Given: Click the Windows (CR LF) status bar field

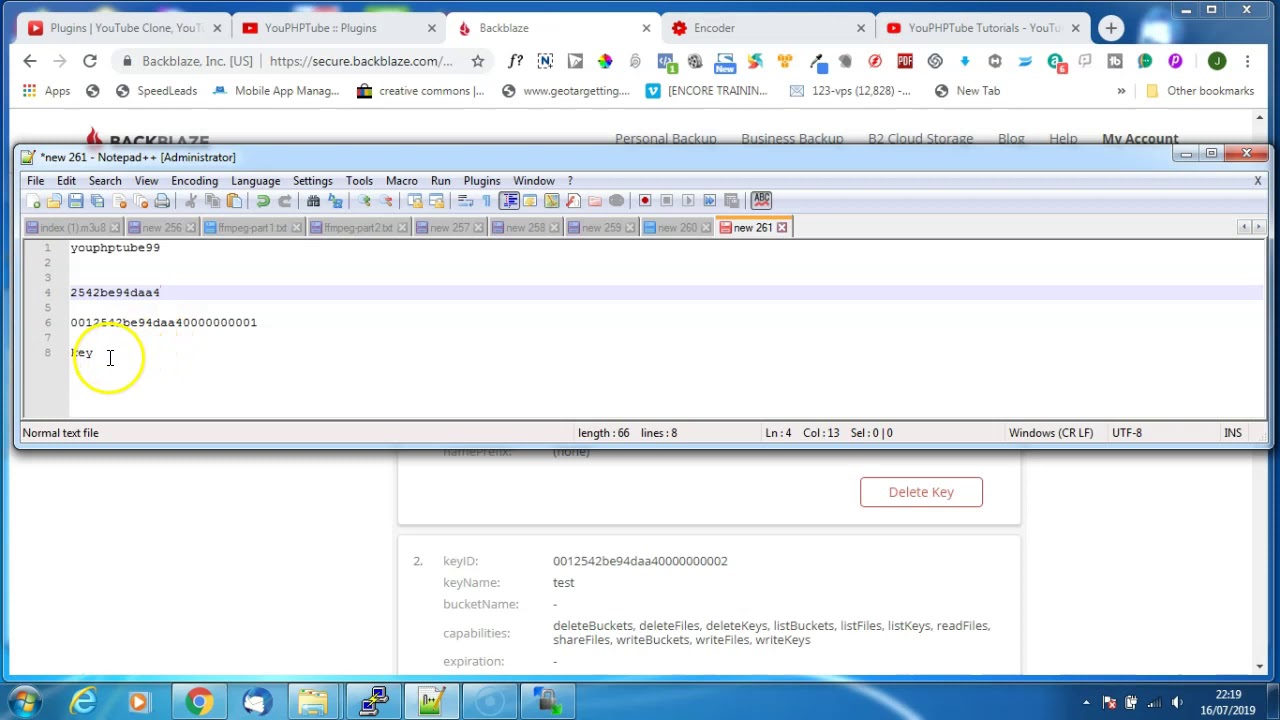Looking at the screenshot, I should pos(1051,433).
